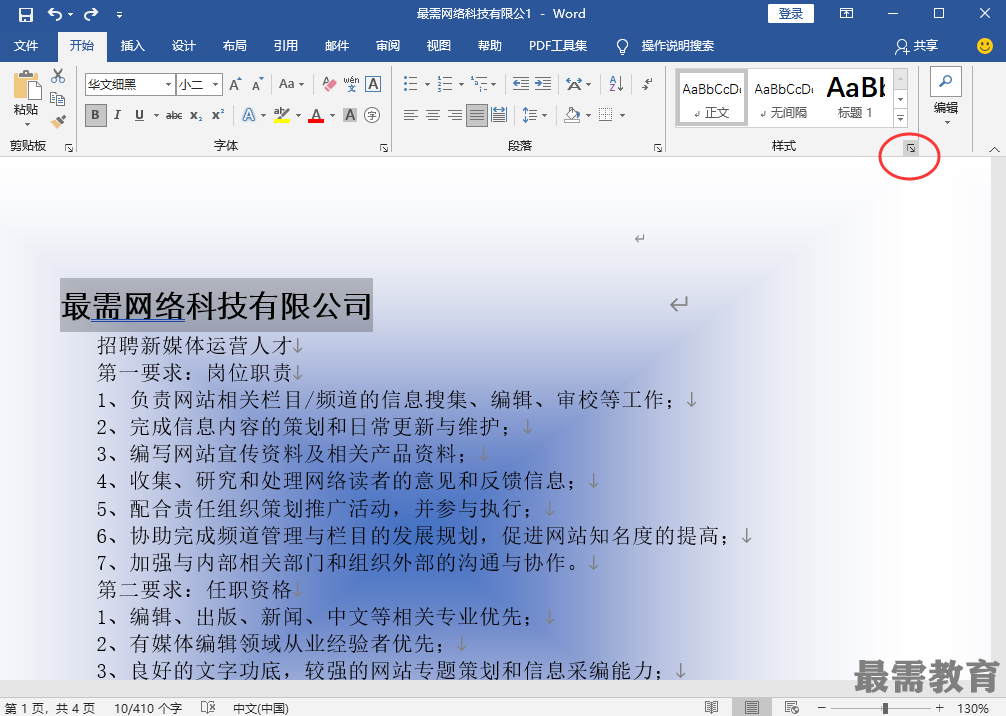The width and height of the screenshot is (1006, 716).
Task: Switch to the PDF工具集 tab
Action: [x=558, y=46]
